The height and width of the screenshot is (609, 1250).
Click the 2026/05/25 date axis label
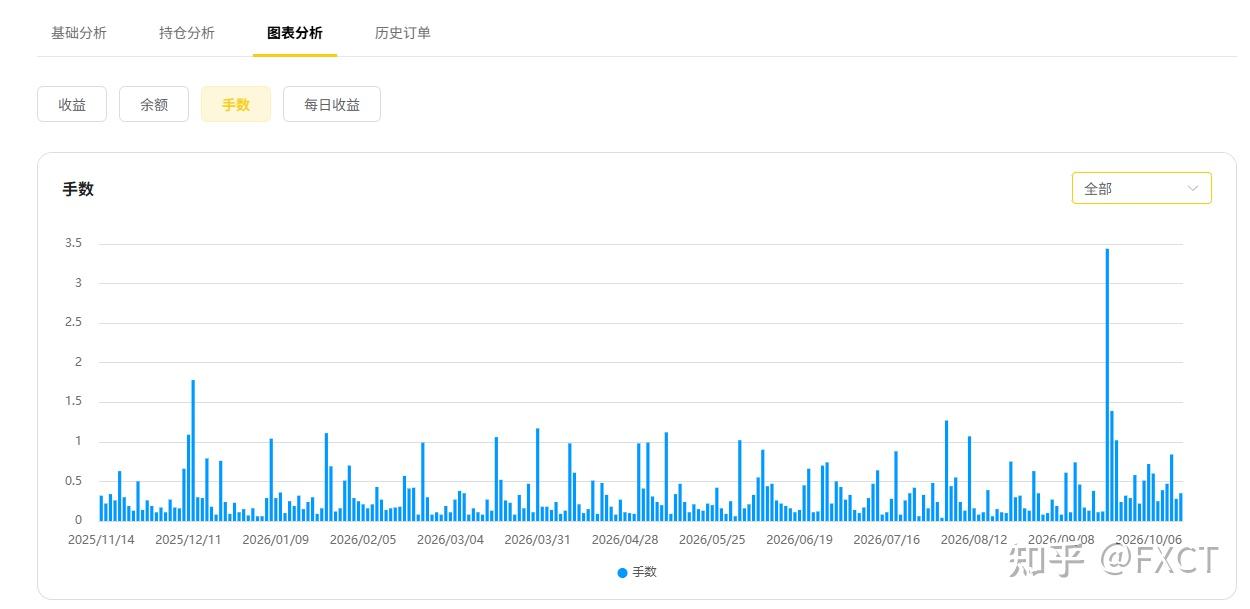point(712,540)
